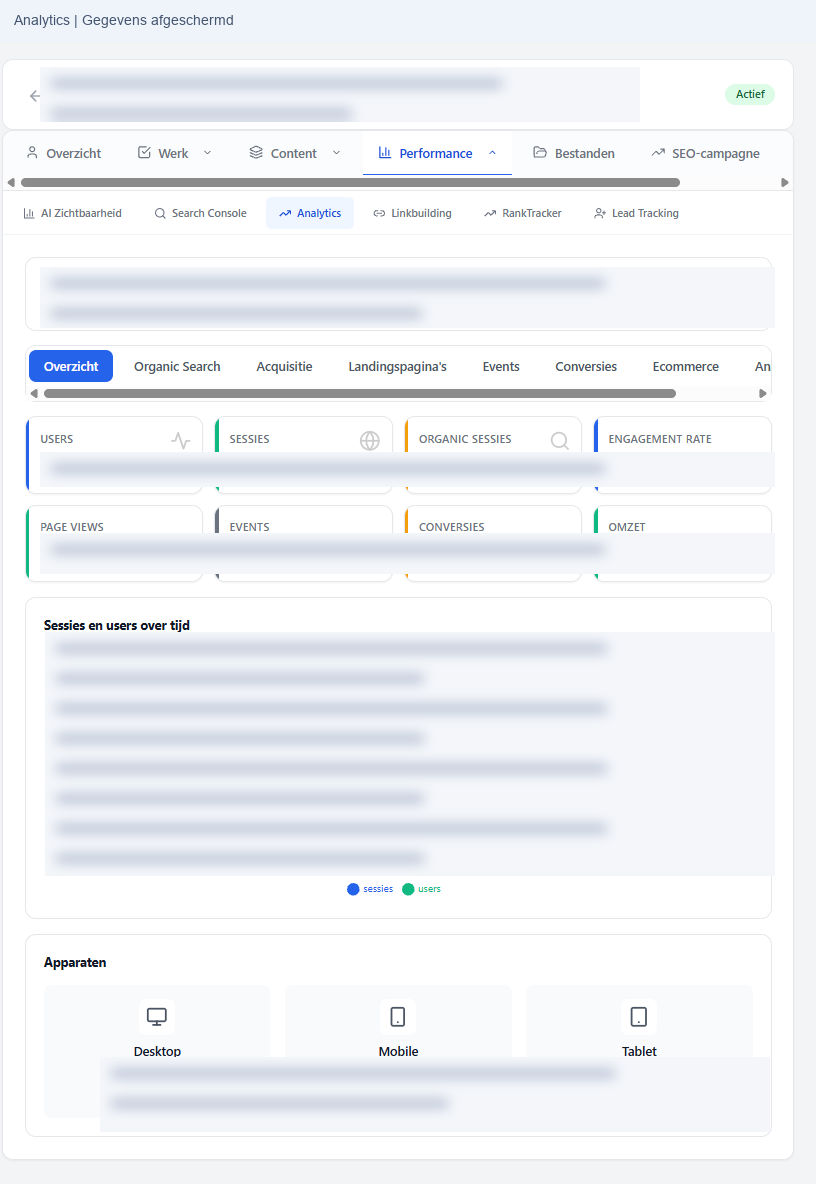Select the Ecommerce tab
This screenshot has height=1184, width=816.
point(685,366)
